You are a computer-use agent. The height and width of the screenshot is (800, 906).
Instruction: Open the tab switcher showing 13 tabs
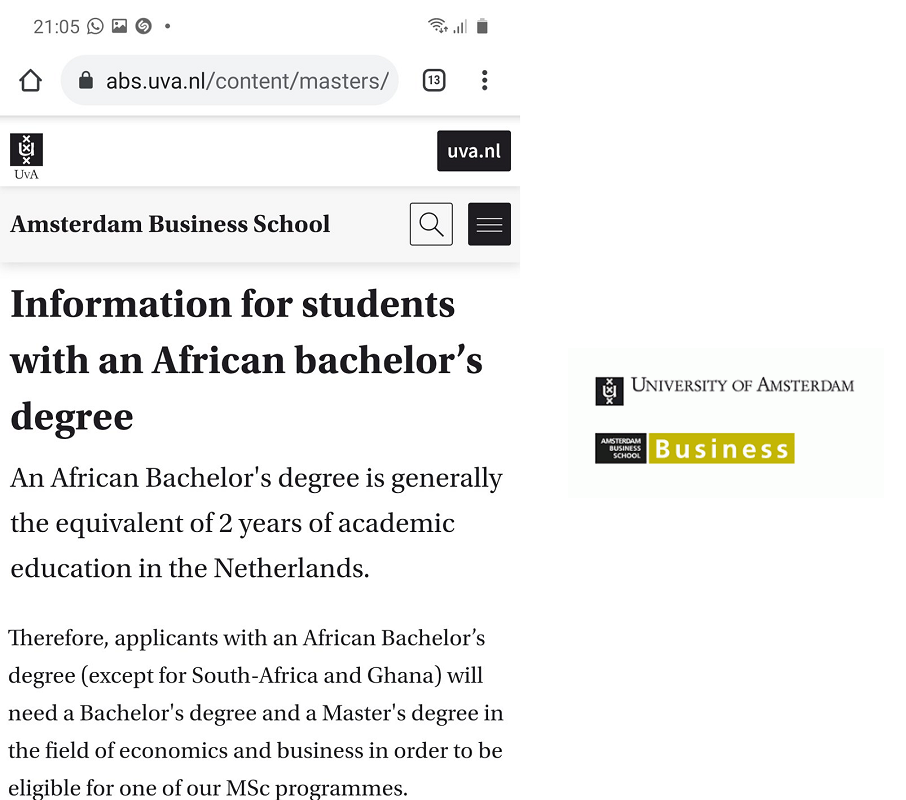pyautogui.click(x=434, y=81)
